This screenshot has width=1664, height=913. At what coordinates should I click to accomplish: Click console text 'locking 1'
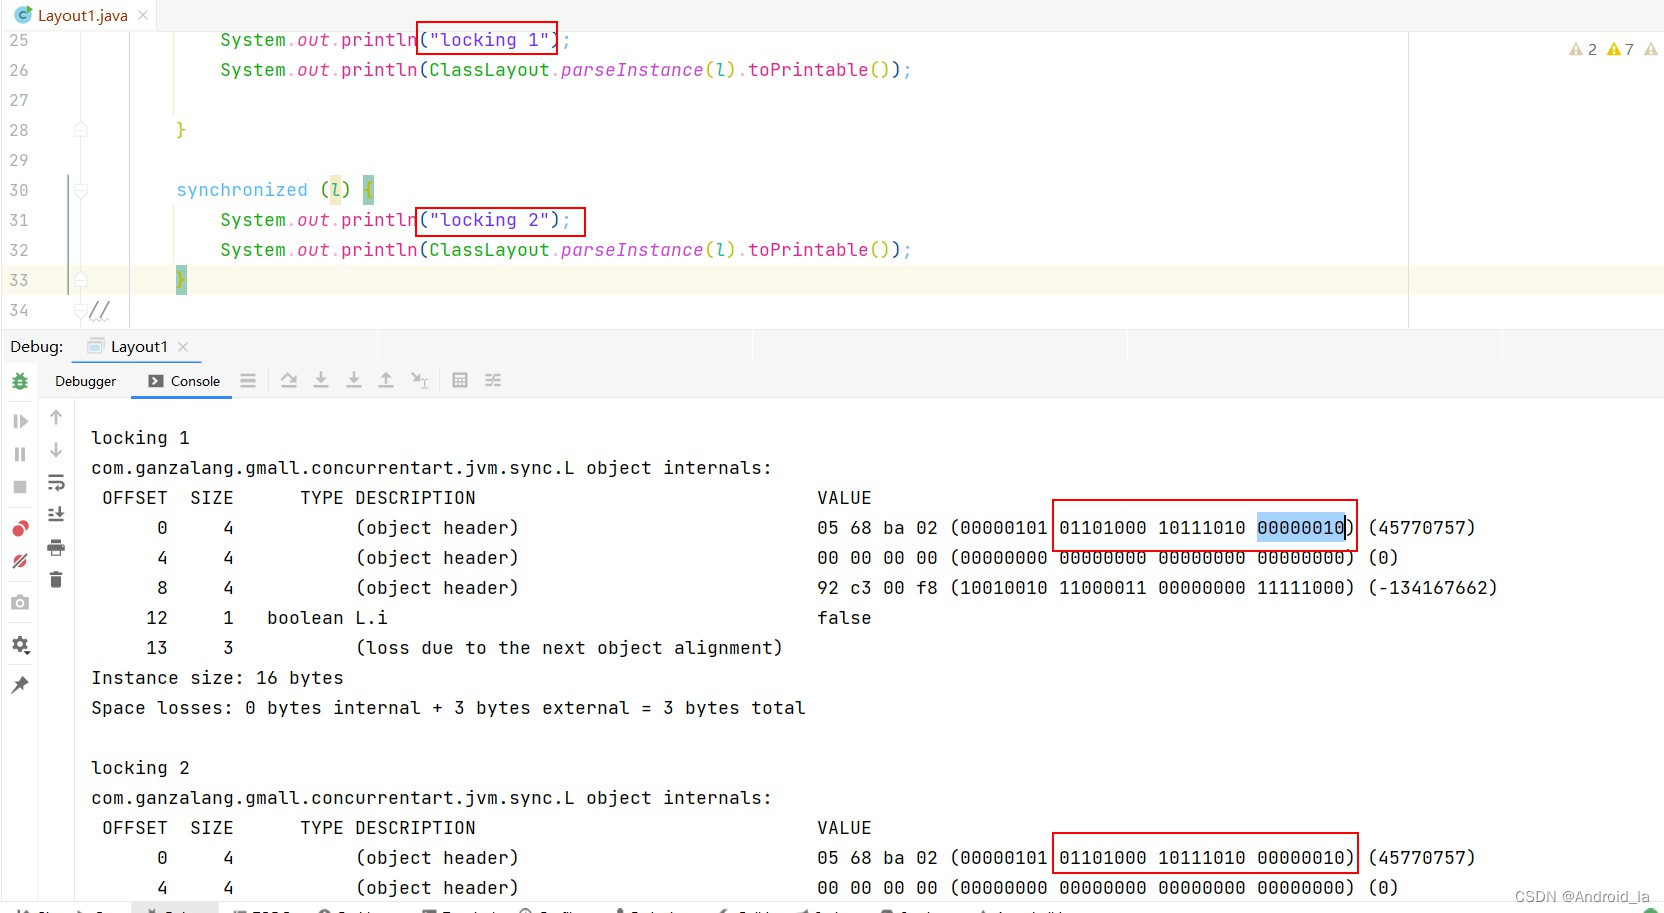pos(140,438)
